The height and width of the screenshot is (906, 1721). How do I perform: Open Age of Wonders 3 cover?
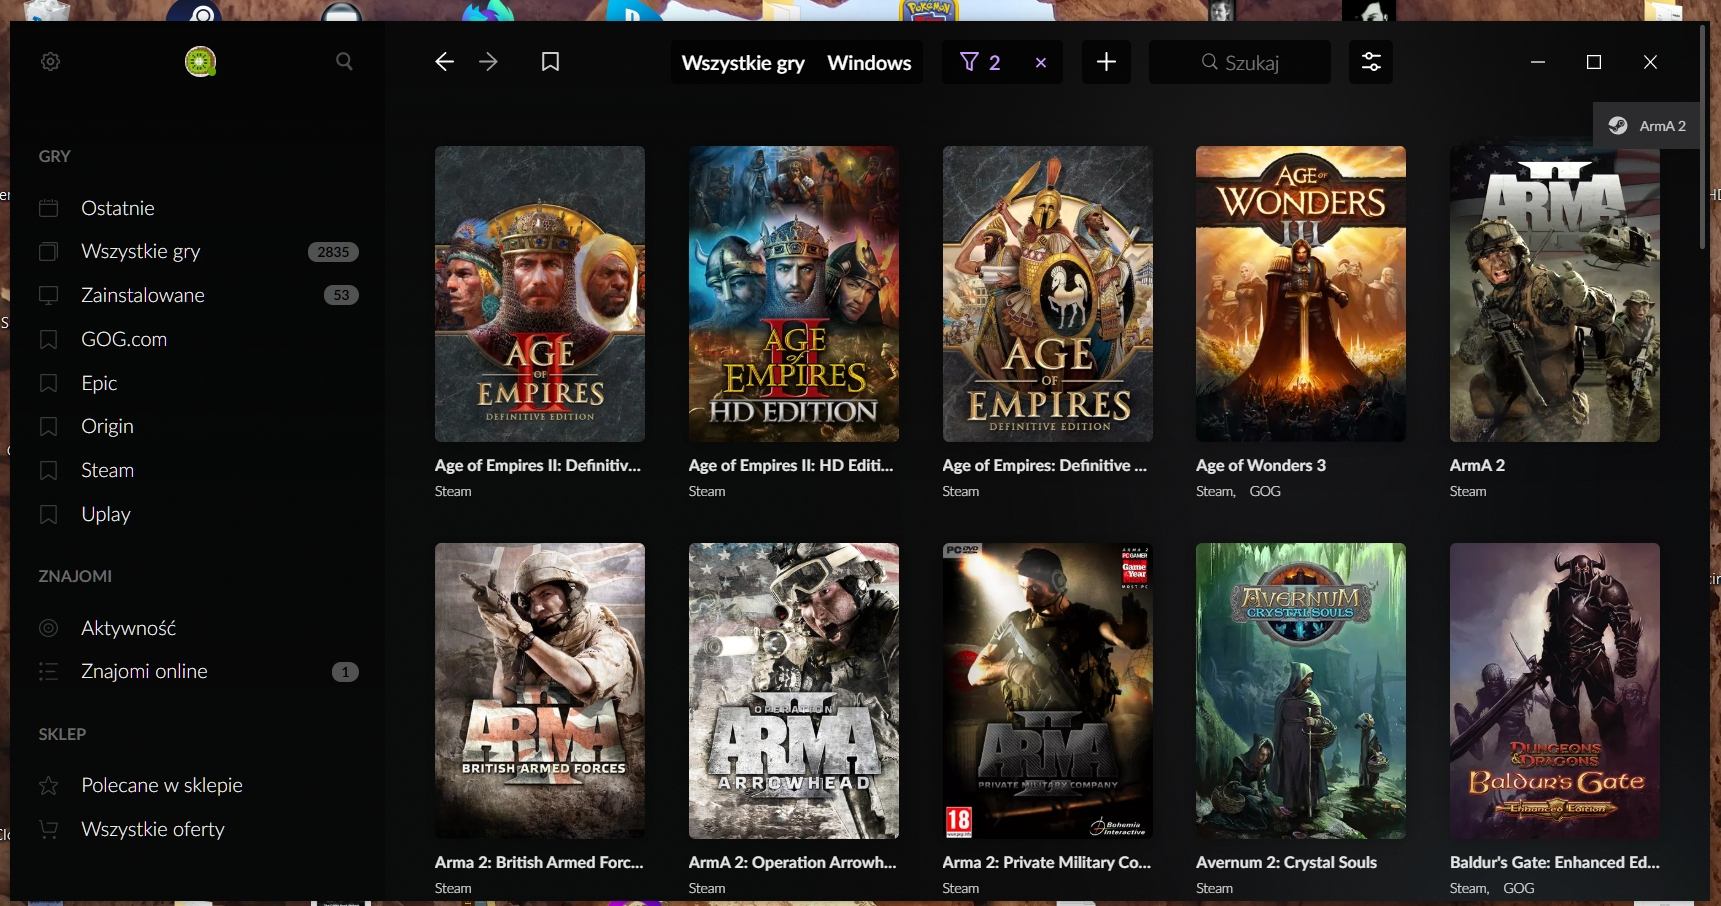1301,294
